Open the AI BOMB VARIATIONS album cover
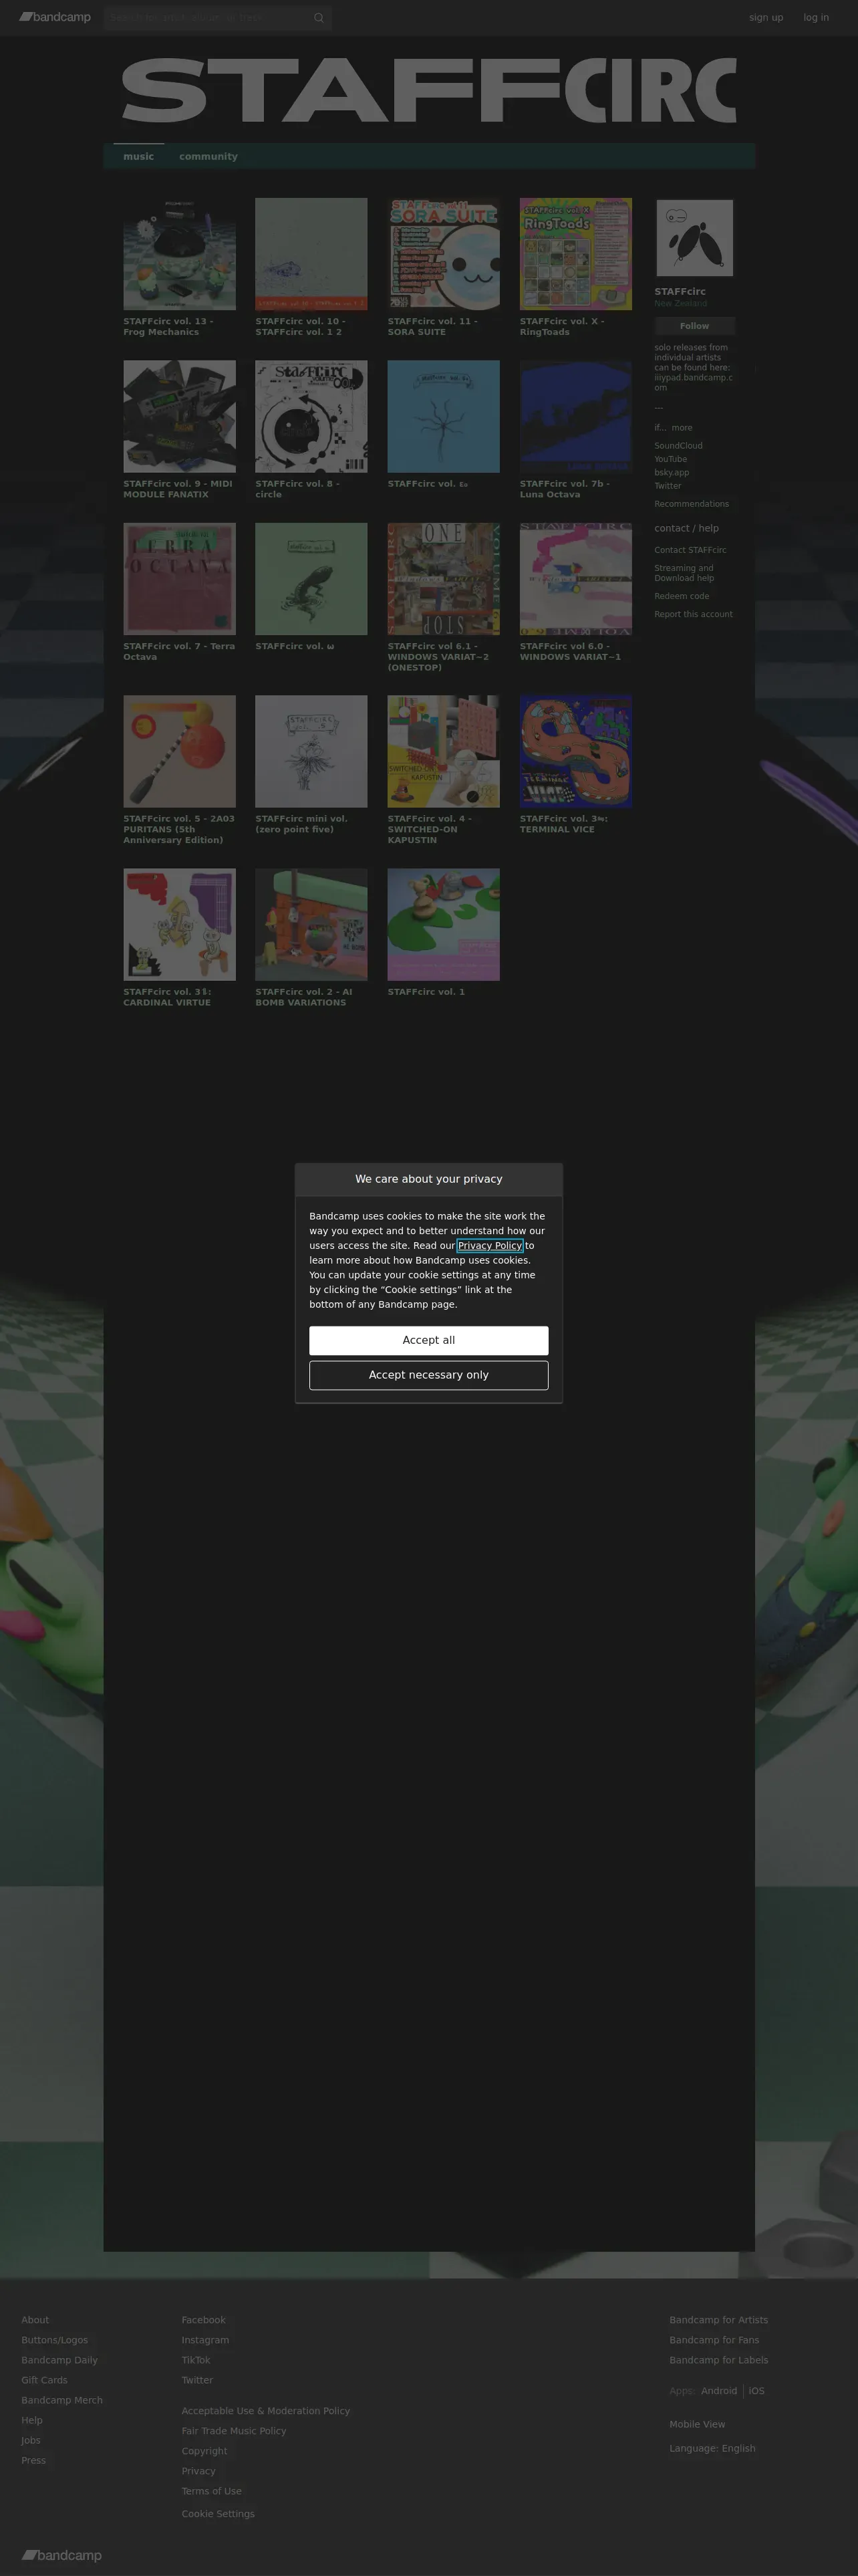Viewport: 858px width, 2576px height. 311,925
